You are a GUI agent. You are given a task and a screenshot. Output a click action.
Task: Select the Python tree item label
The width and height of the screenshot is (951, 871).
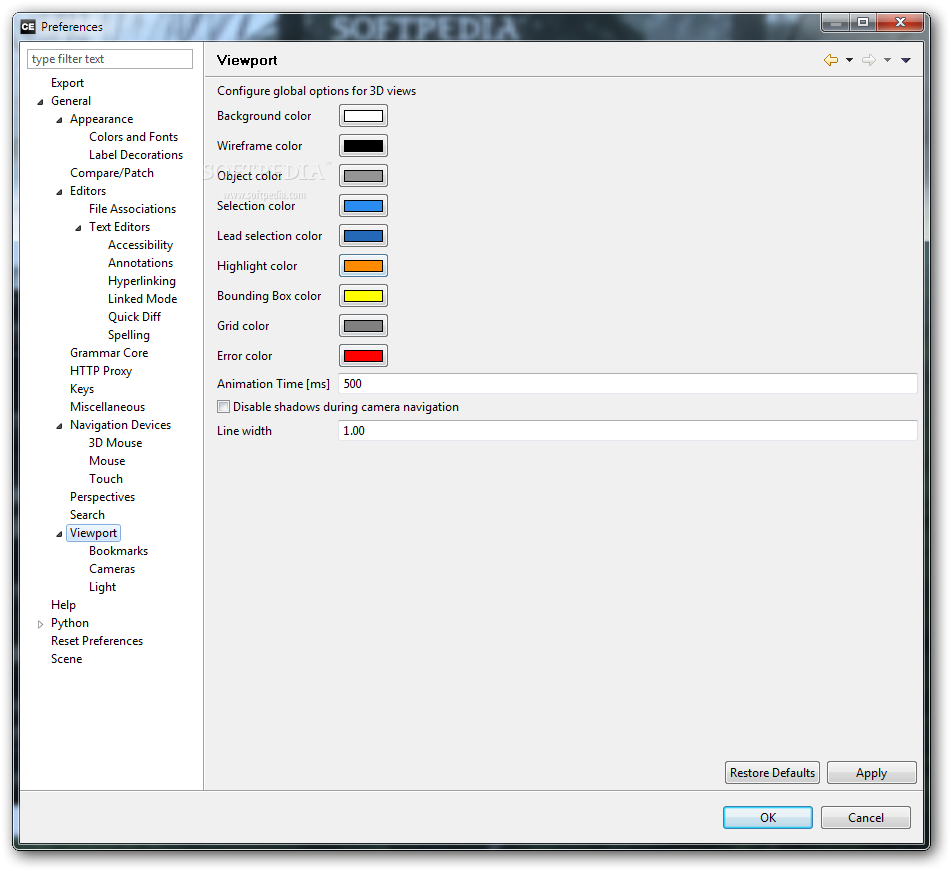click(x=70, y=623)
